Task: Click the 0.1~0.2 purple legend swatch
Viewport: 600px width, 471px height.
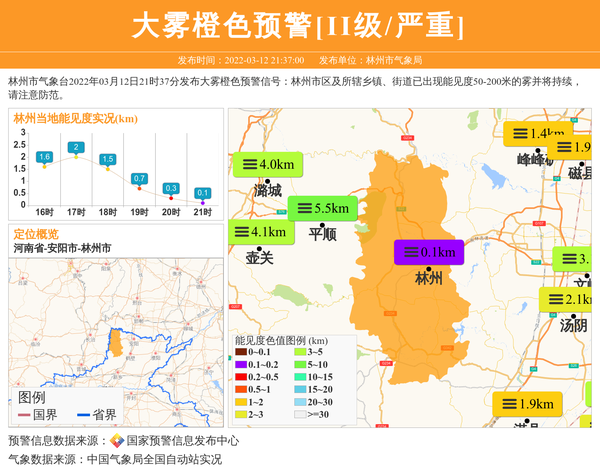Action: pyautogui.click(x=241, y=365)
